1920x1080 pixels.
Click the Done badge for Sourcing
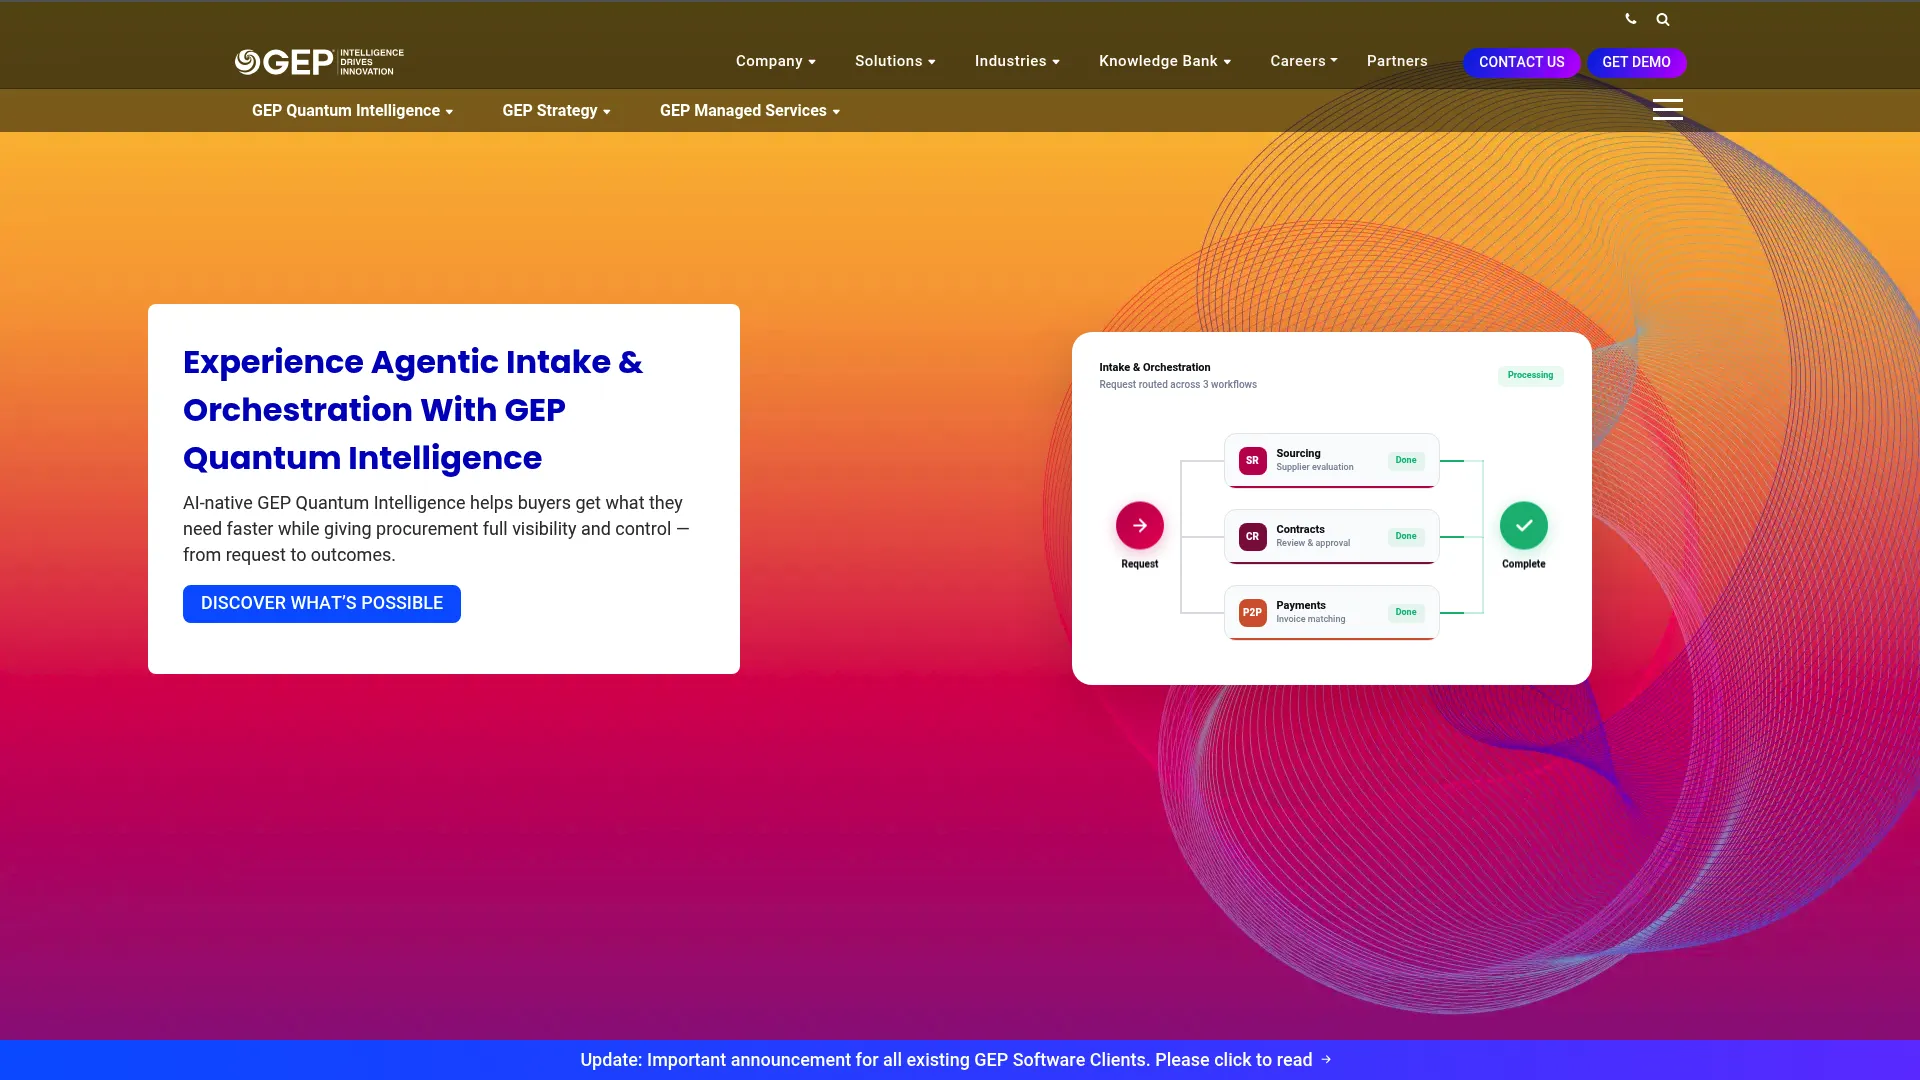coord(1406,461)
